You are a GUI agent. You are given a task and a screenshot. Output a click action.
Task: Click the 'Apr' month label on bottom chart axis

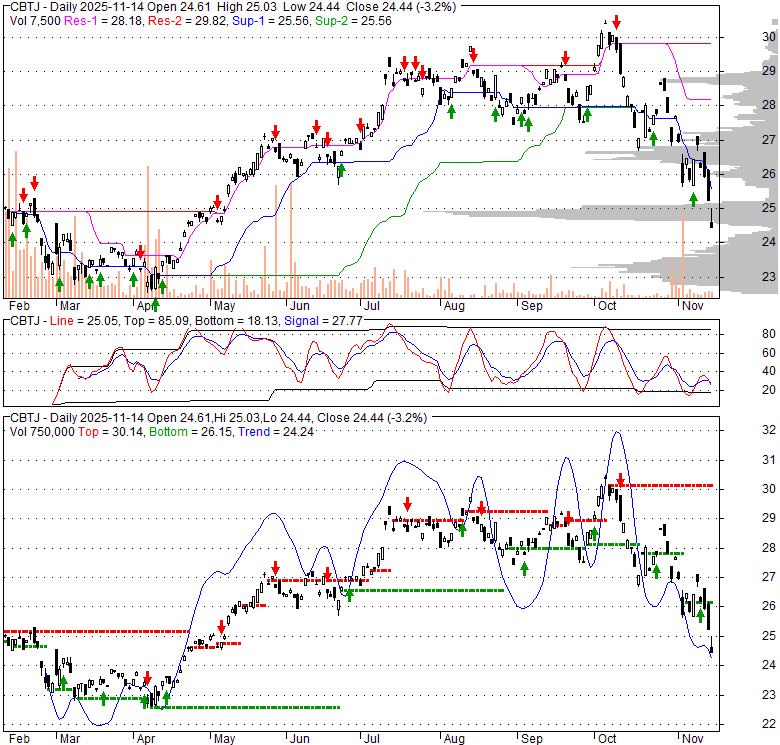click(146, 739)
